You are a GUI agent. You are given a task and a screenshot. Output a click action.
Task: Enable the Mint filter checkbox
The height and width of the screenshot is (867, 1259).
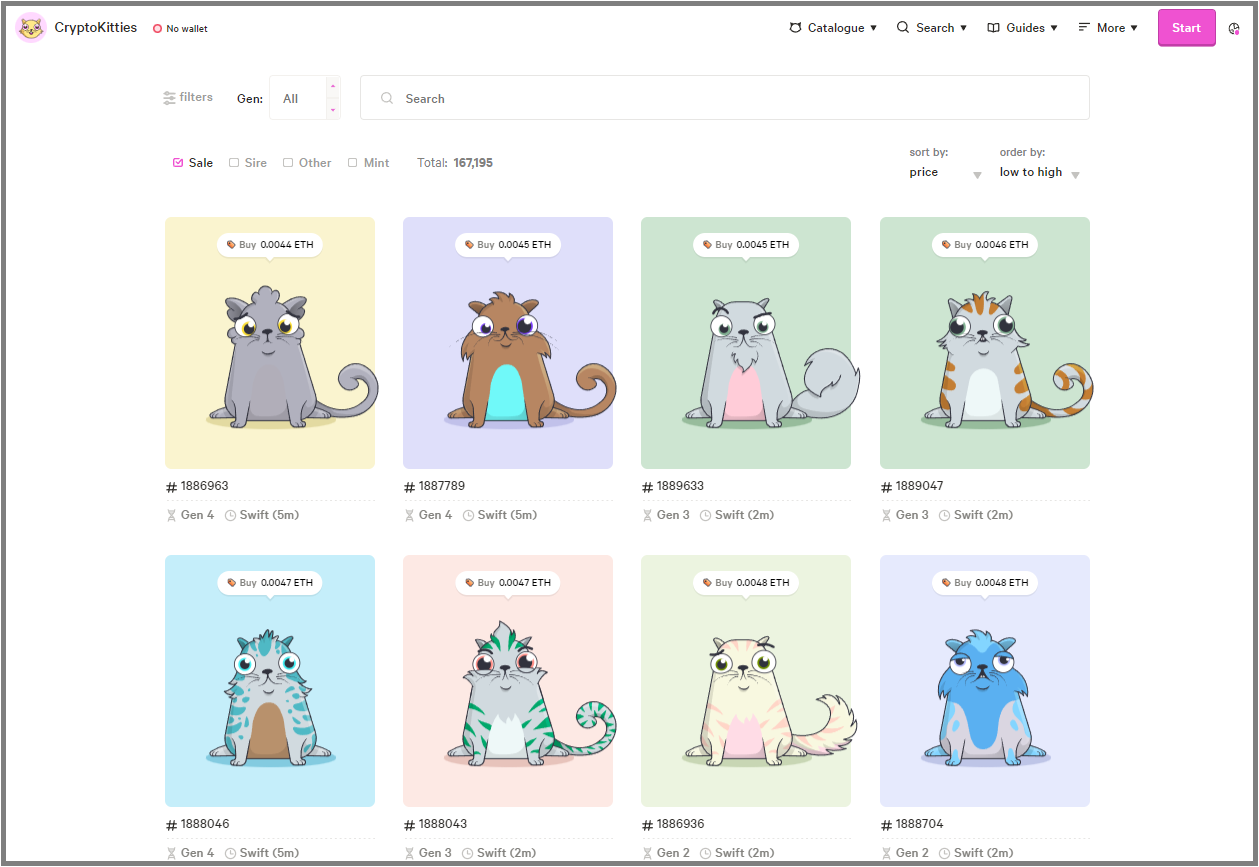tap(352, 162)
